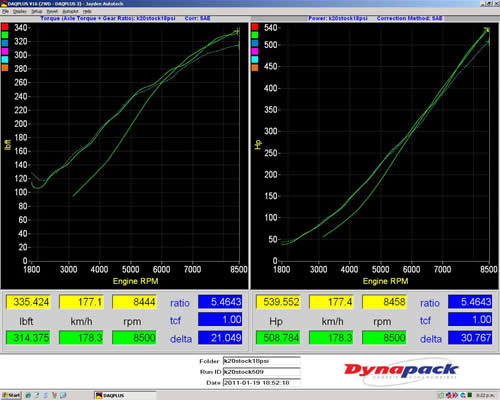Click green 178.3 km/h in power panel
Viewport: 500px width, 400px height.
click(331, 338)
